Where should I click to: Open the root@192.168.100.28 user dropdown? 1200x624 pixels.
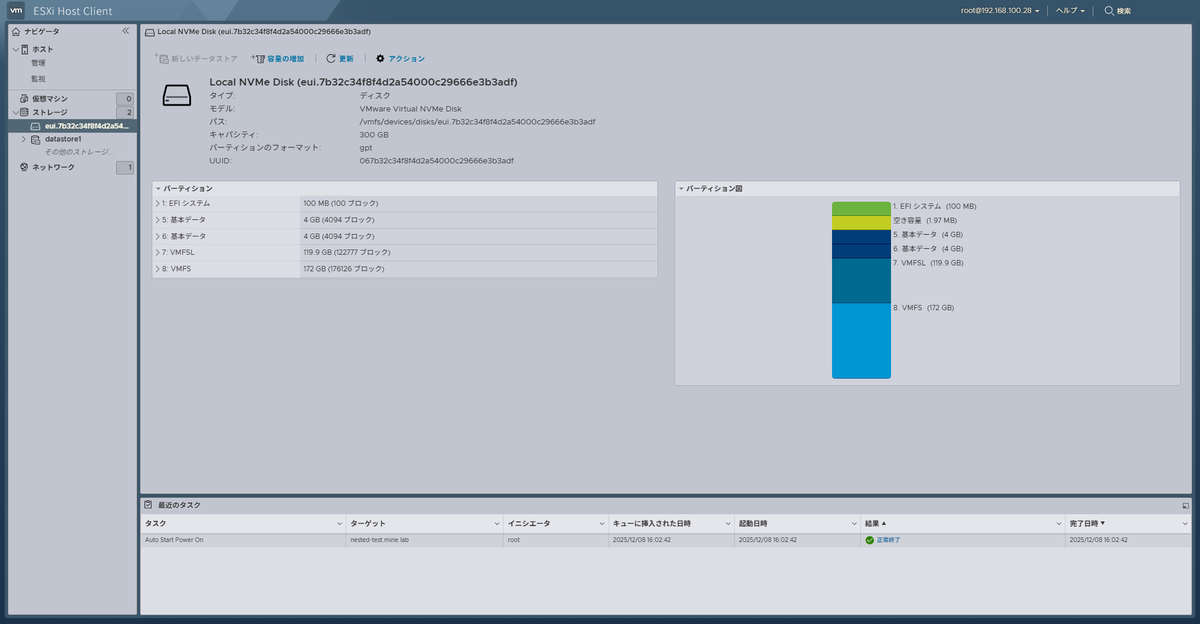point(1000,10)
